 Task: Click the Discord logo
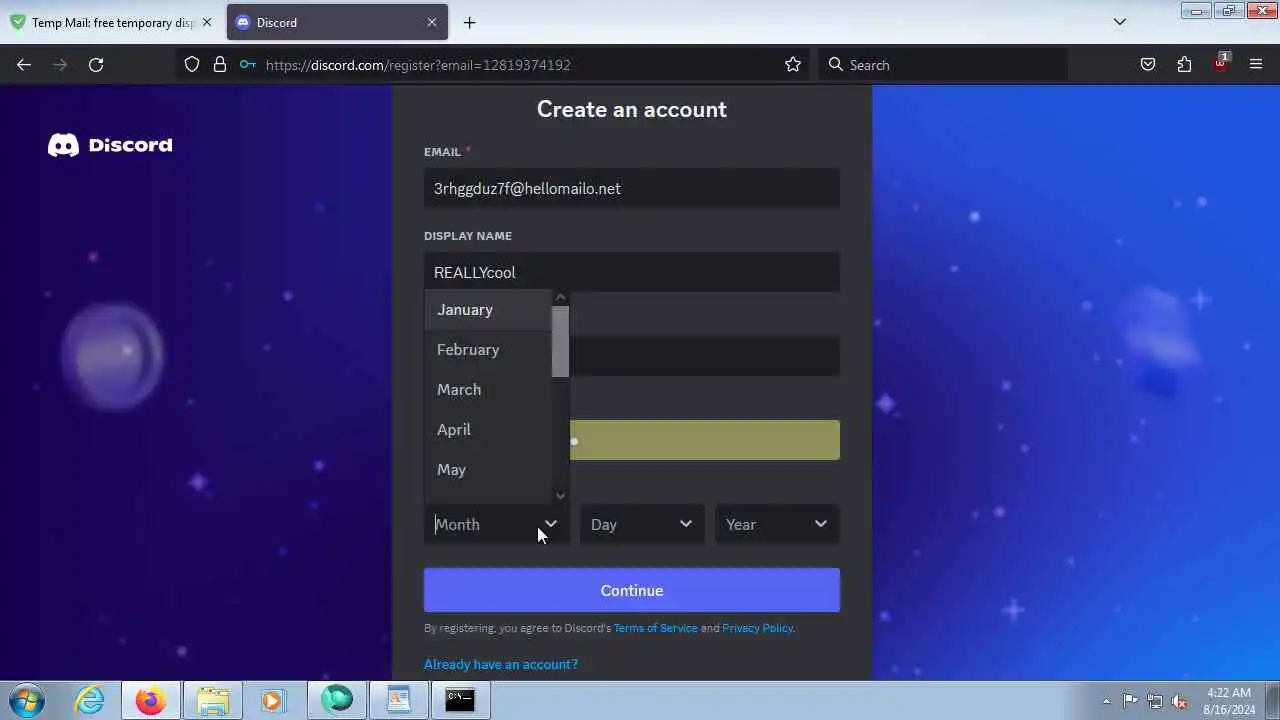(110, 145)
